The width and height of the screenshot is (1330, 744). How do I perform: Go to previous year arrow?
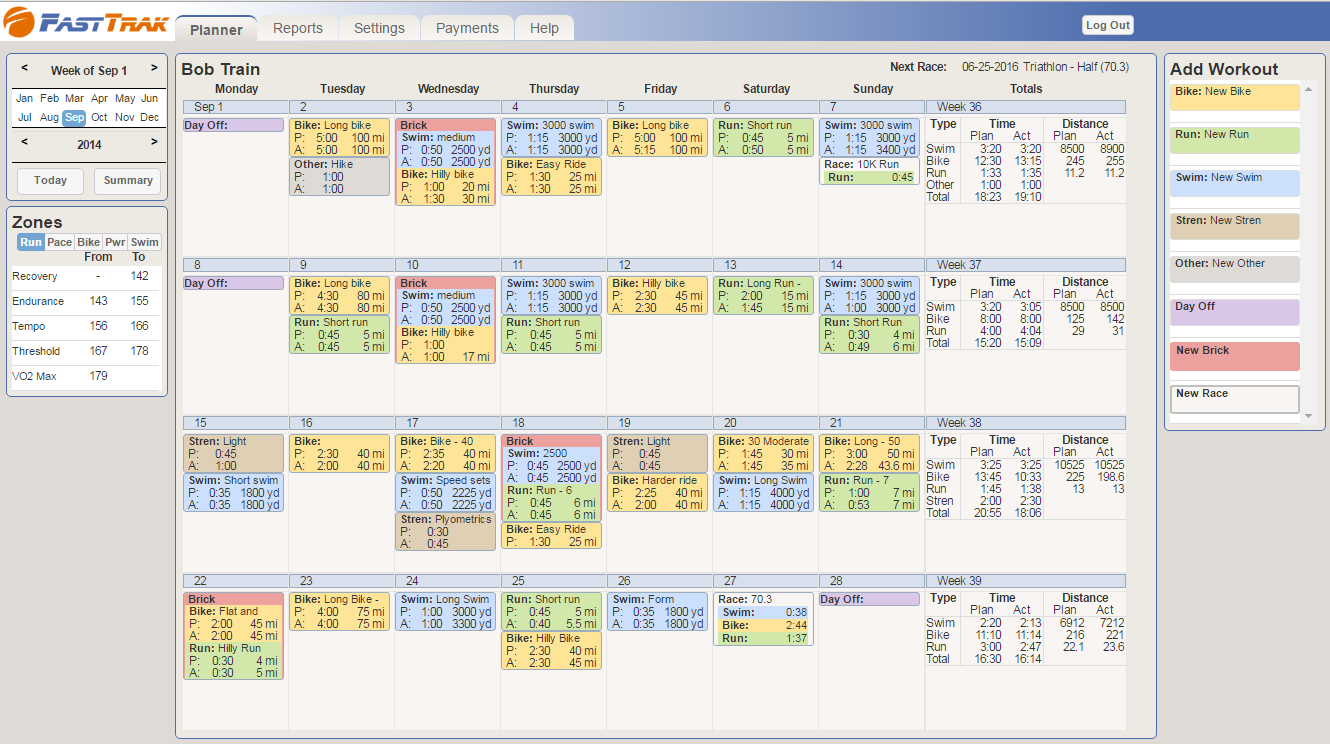(25, 142)
